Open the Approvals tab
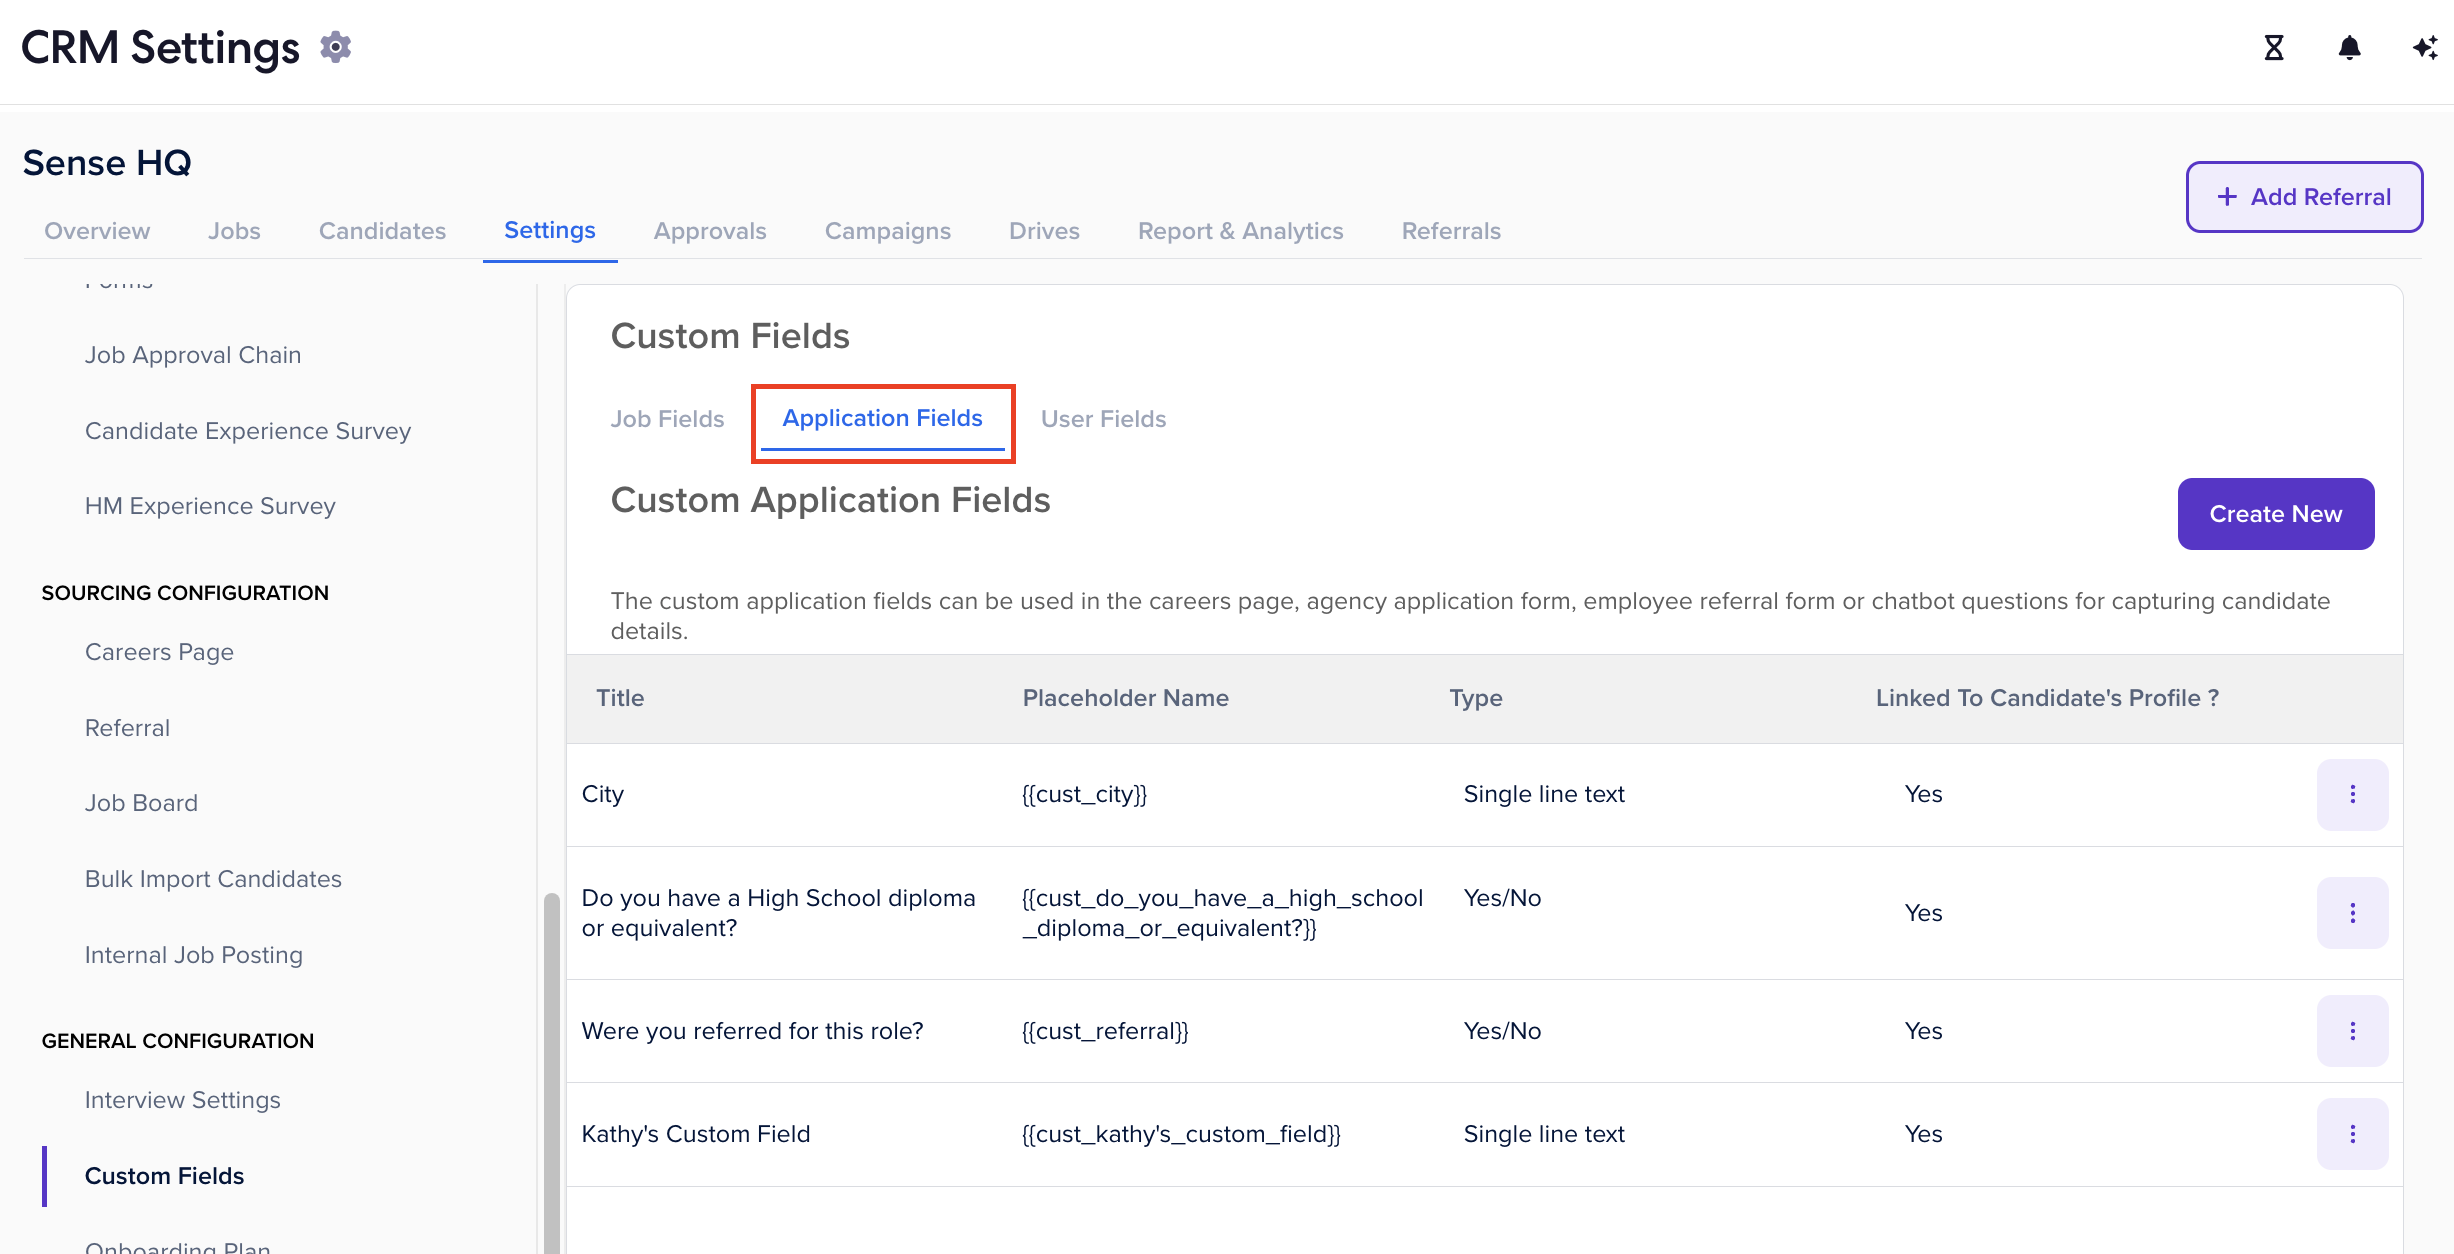2454x1254 pixels. tap(710, 231)
